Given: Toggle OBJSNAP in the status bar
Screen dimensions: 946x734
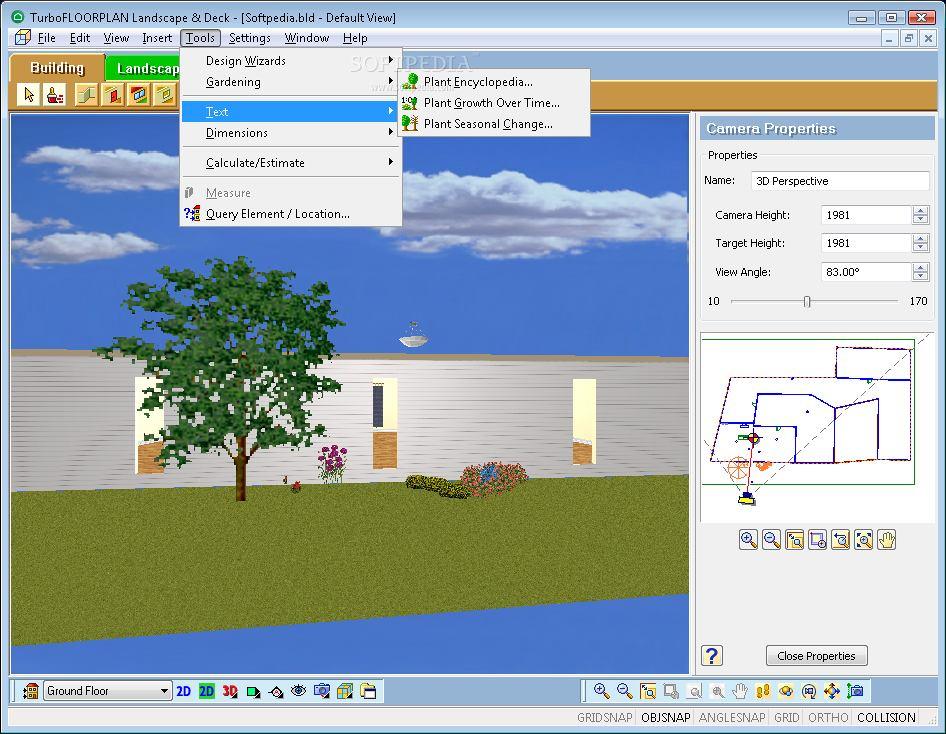Looking at the screenshot, I should [665, 718].
